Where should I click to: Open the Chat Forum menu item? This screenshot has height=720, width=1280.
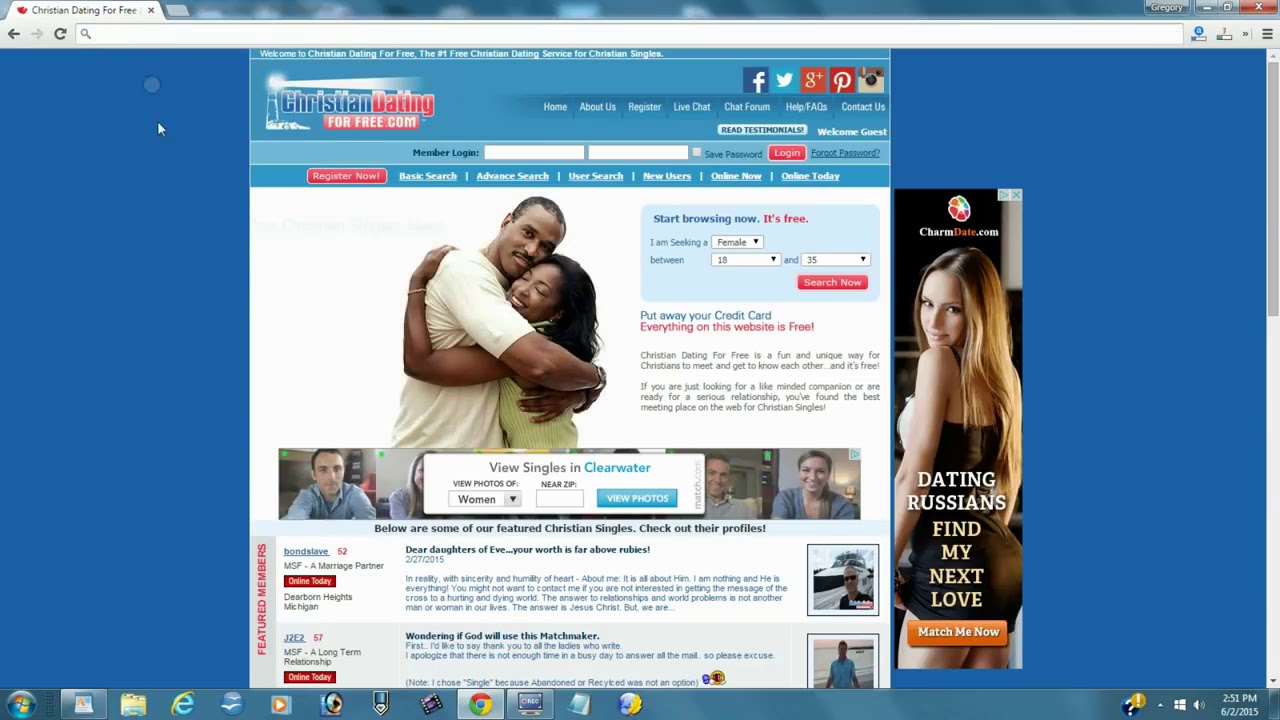click(x=747, y=107)
